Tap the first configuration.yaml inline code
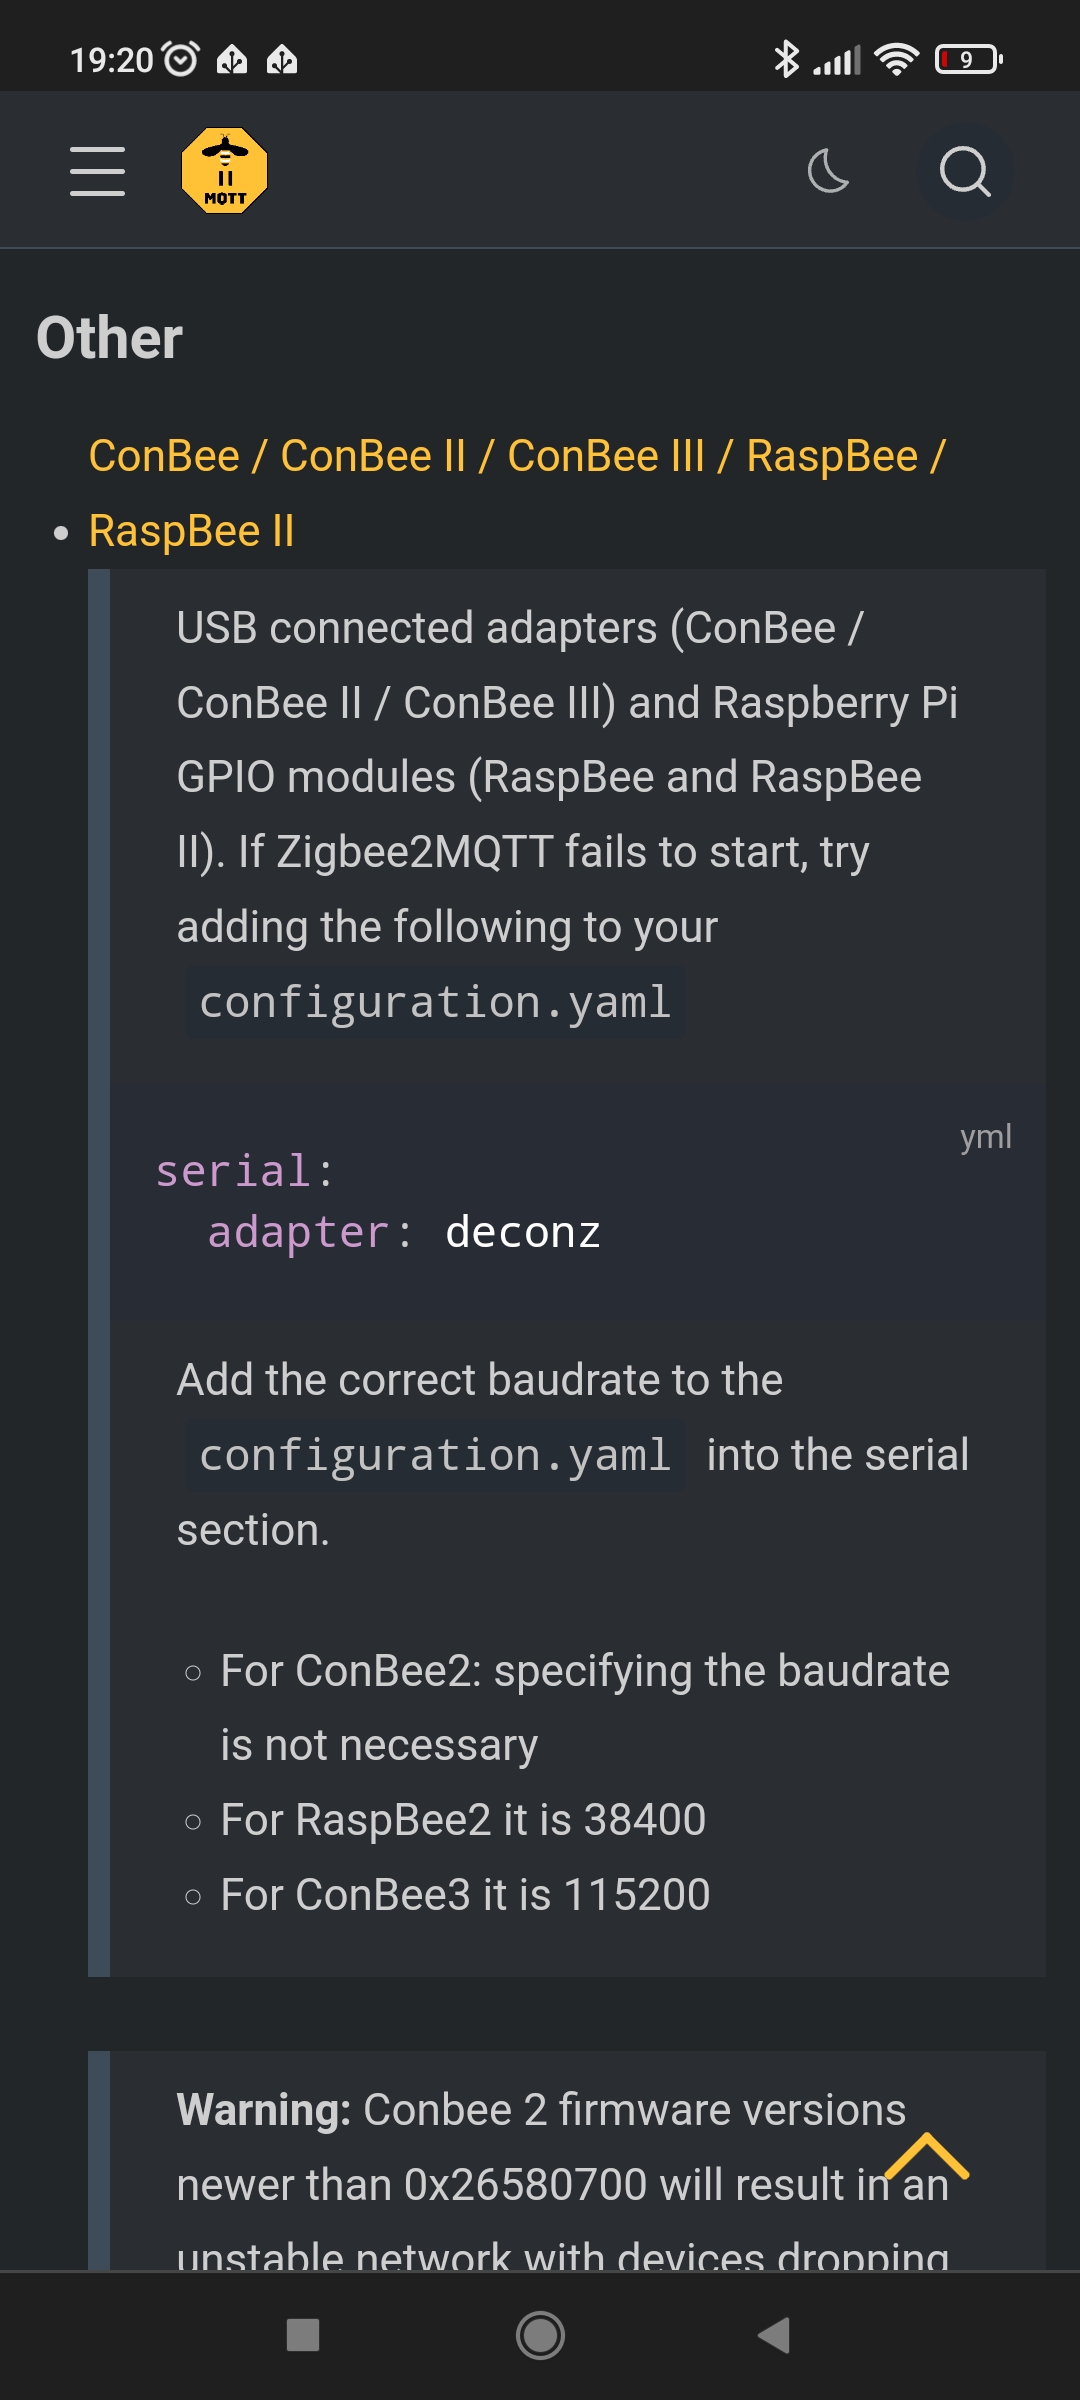 (435, 1002)
